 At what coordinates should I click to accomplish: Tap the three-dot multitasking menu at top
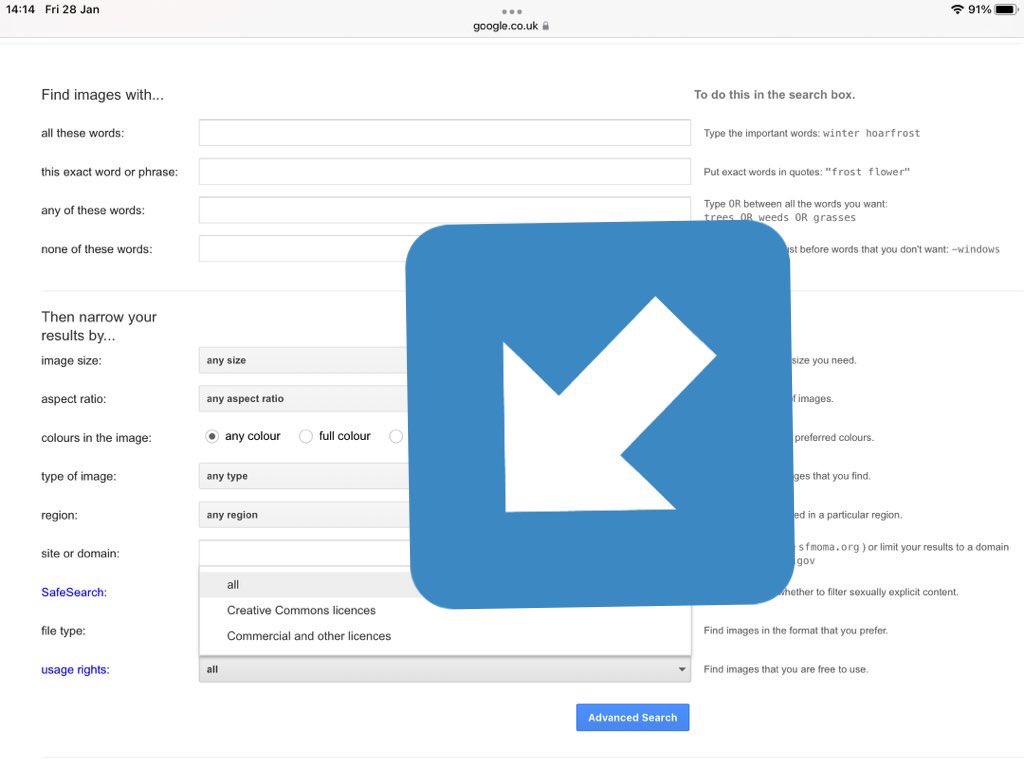pyautogui.click(x=511, y=11)
